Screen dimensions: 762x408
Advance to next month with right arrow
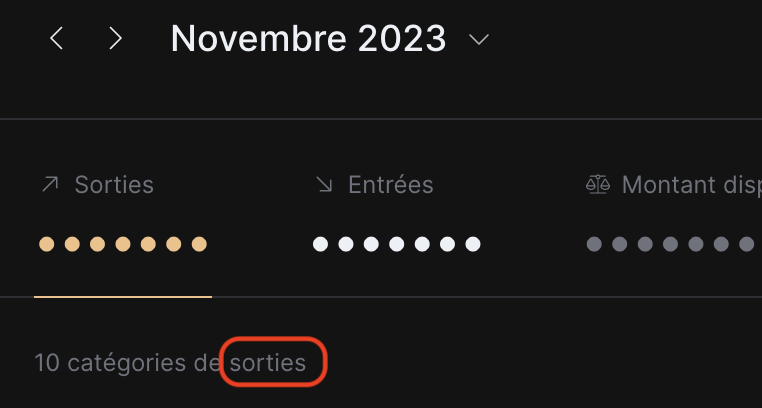click(x=115, y=38)
